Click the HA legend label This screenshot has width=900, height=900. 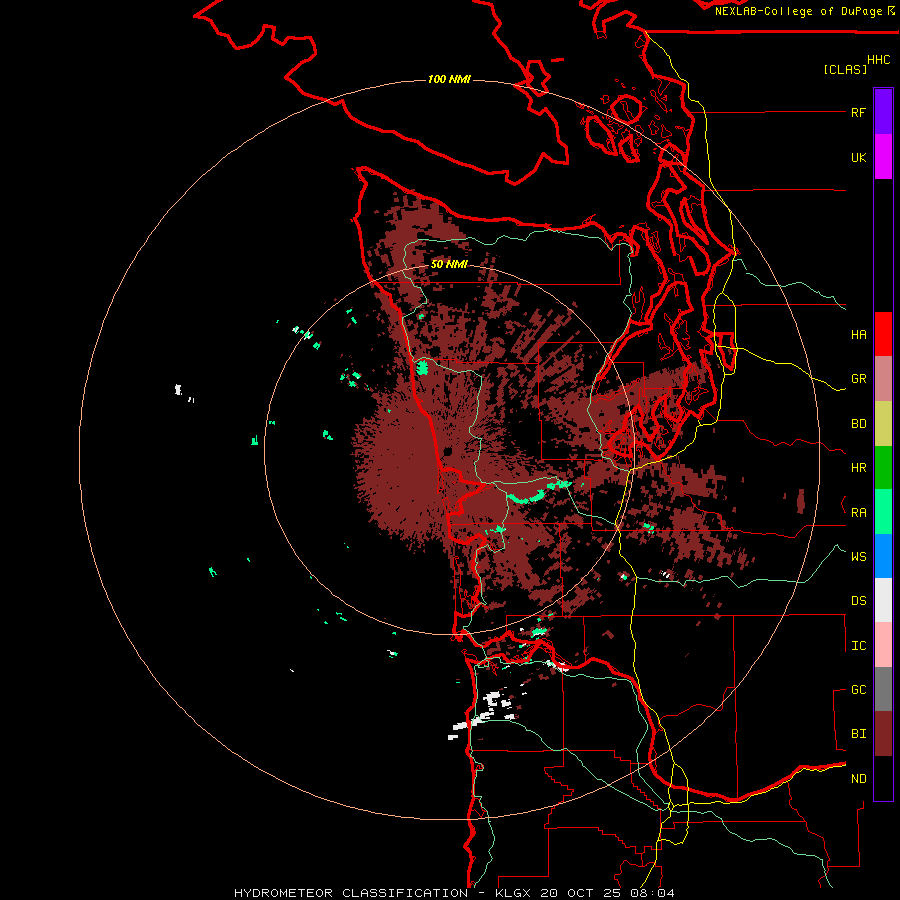tap(858, 335)
